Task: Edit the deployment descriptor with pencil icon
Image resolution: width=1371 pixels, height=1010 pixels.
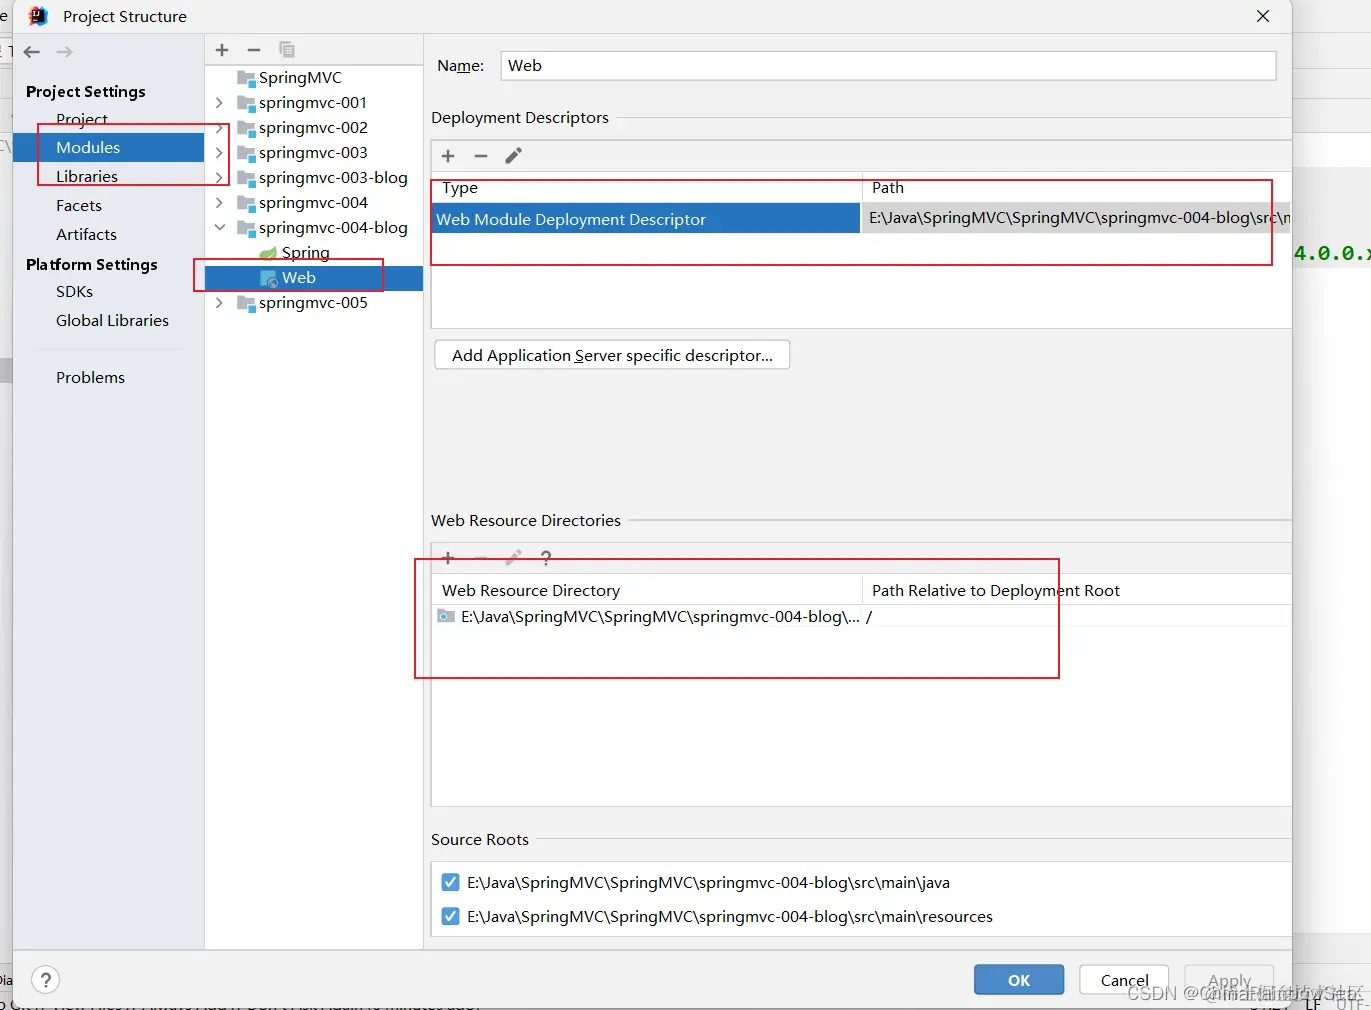Action: coord(513,156)
